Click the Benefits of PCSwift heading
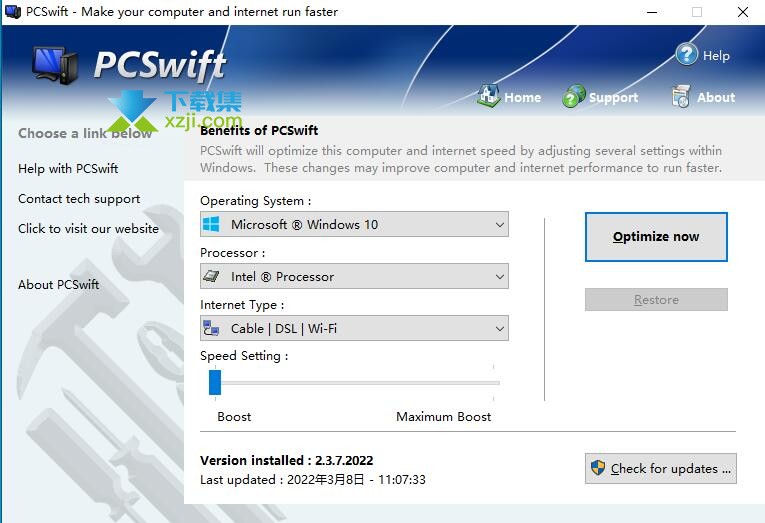 coord(259,130)
